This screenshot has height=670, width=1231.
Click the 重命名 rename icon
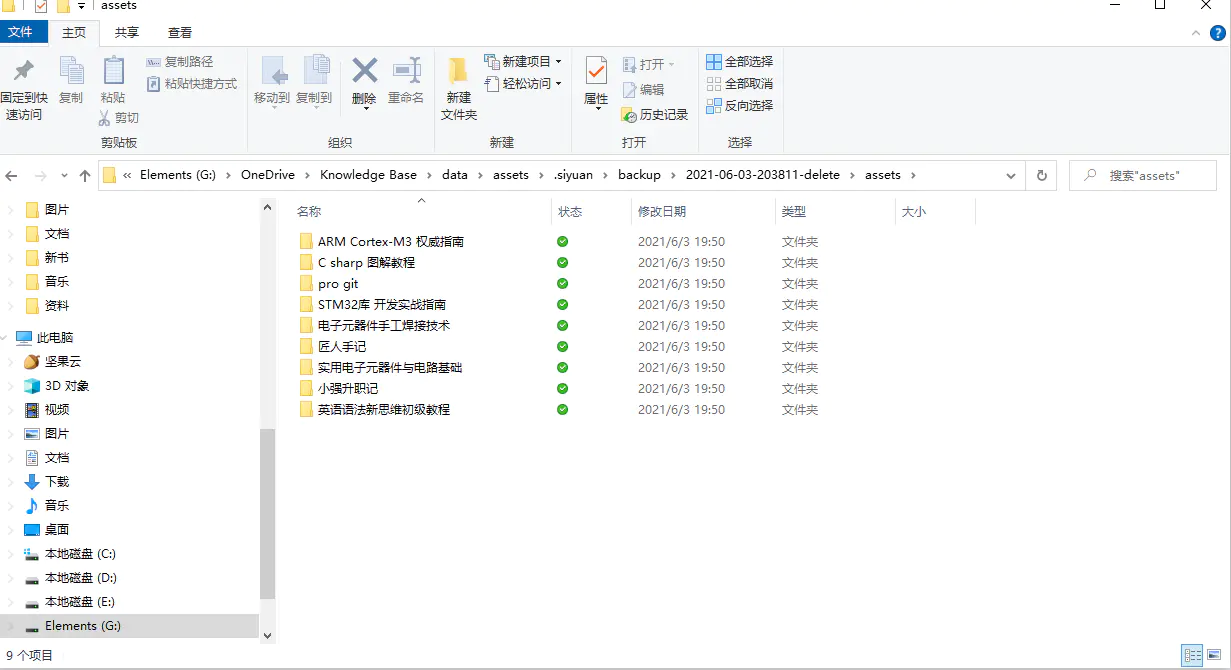406,71
